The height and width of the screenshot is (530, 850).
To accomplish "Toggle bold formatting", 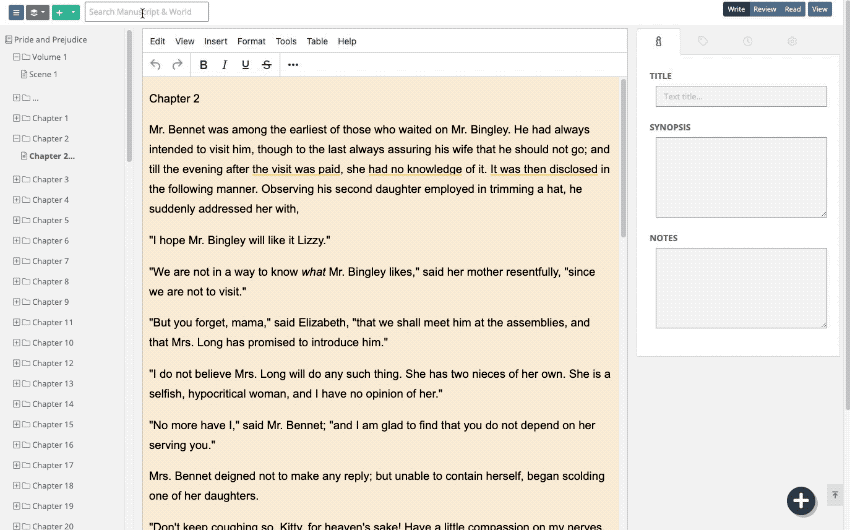I will pos(203,64).
